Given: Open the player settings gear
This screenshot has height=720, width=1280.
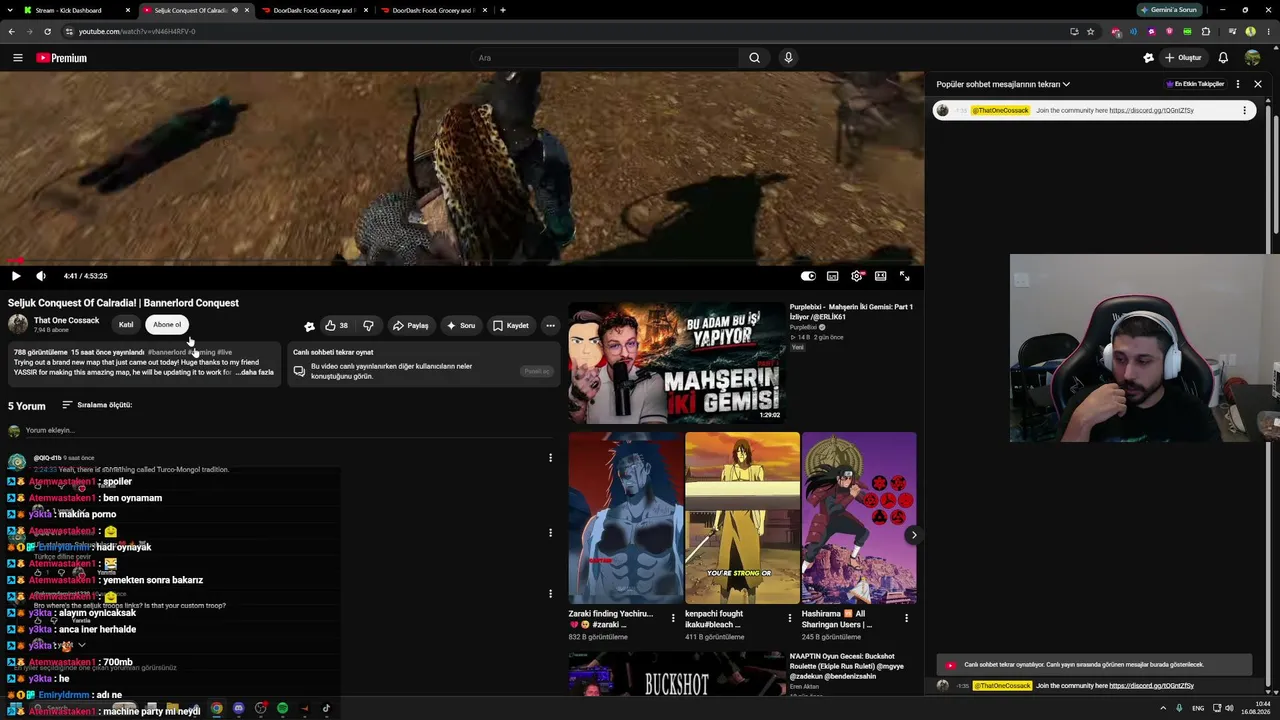Looking at the screenshot, I should point(857,276).
